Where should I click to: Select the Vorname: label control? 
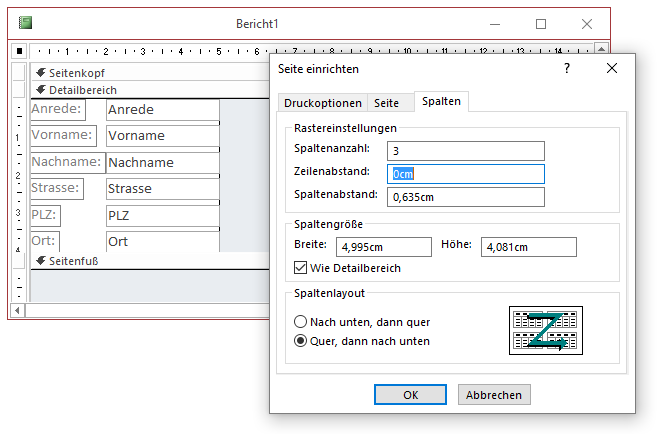click(63, 135)
